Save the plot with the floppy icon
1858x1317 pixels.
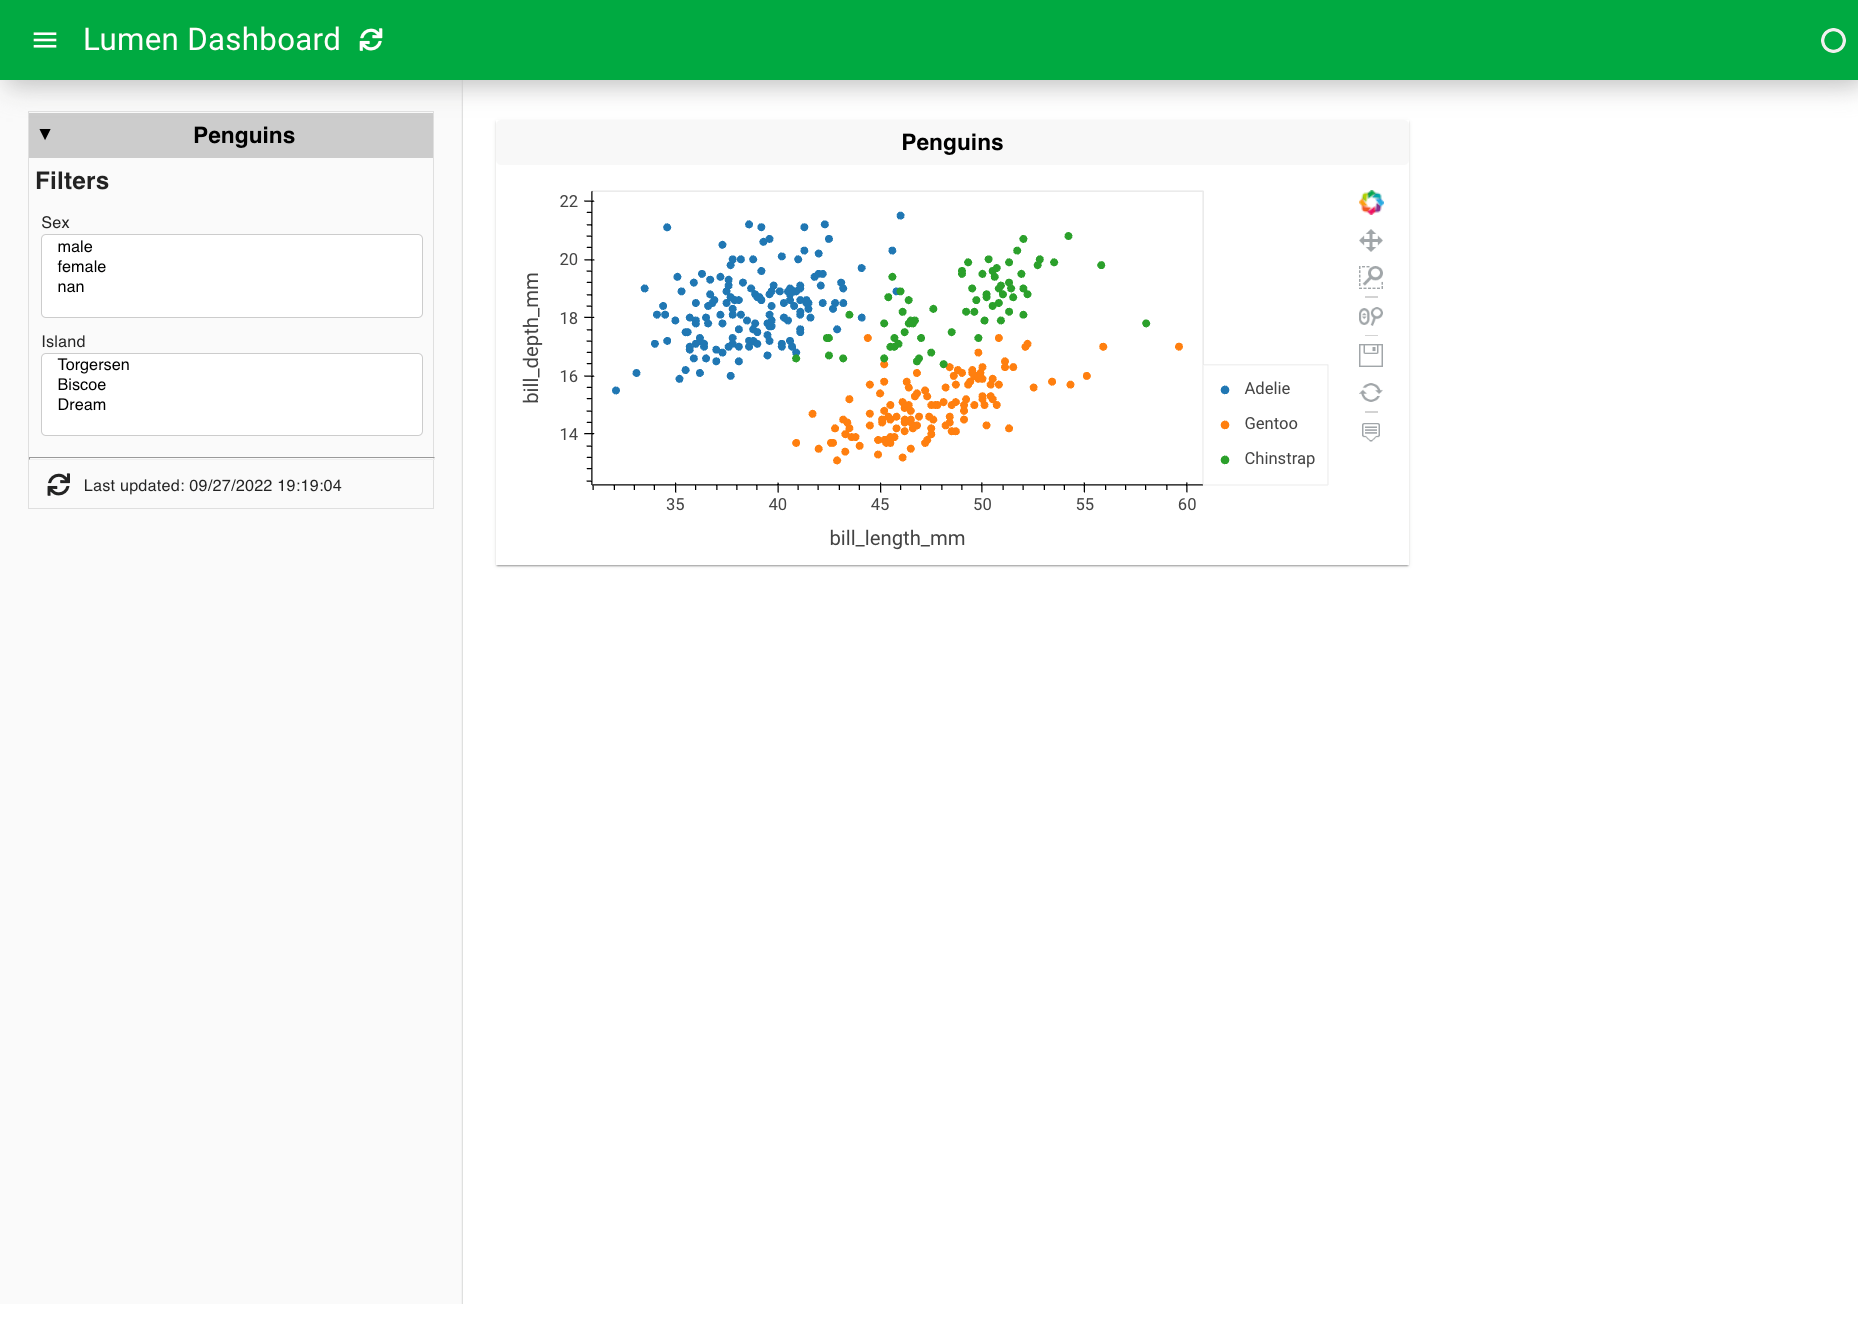1371,355
